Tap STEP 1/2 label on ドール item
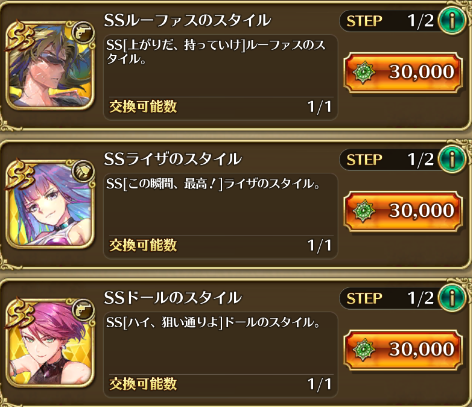Viewport: 472px width, 407px height. pyautogui.click(x=389, y=298)
